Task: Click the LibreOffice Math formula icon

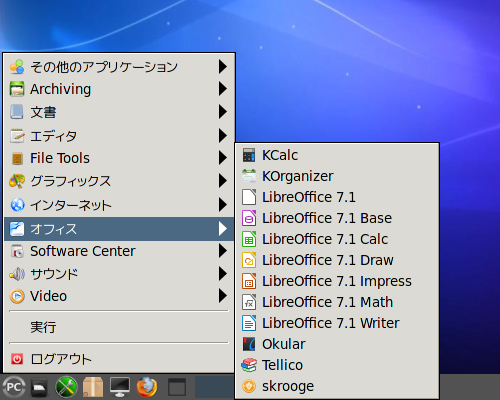Action: click(249, 302)
